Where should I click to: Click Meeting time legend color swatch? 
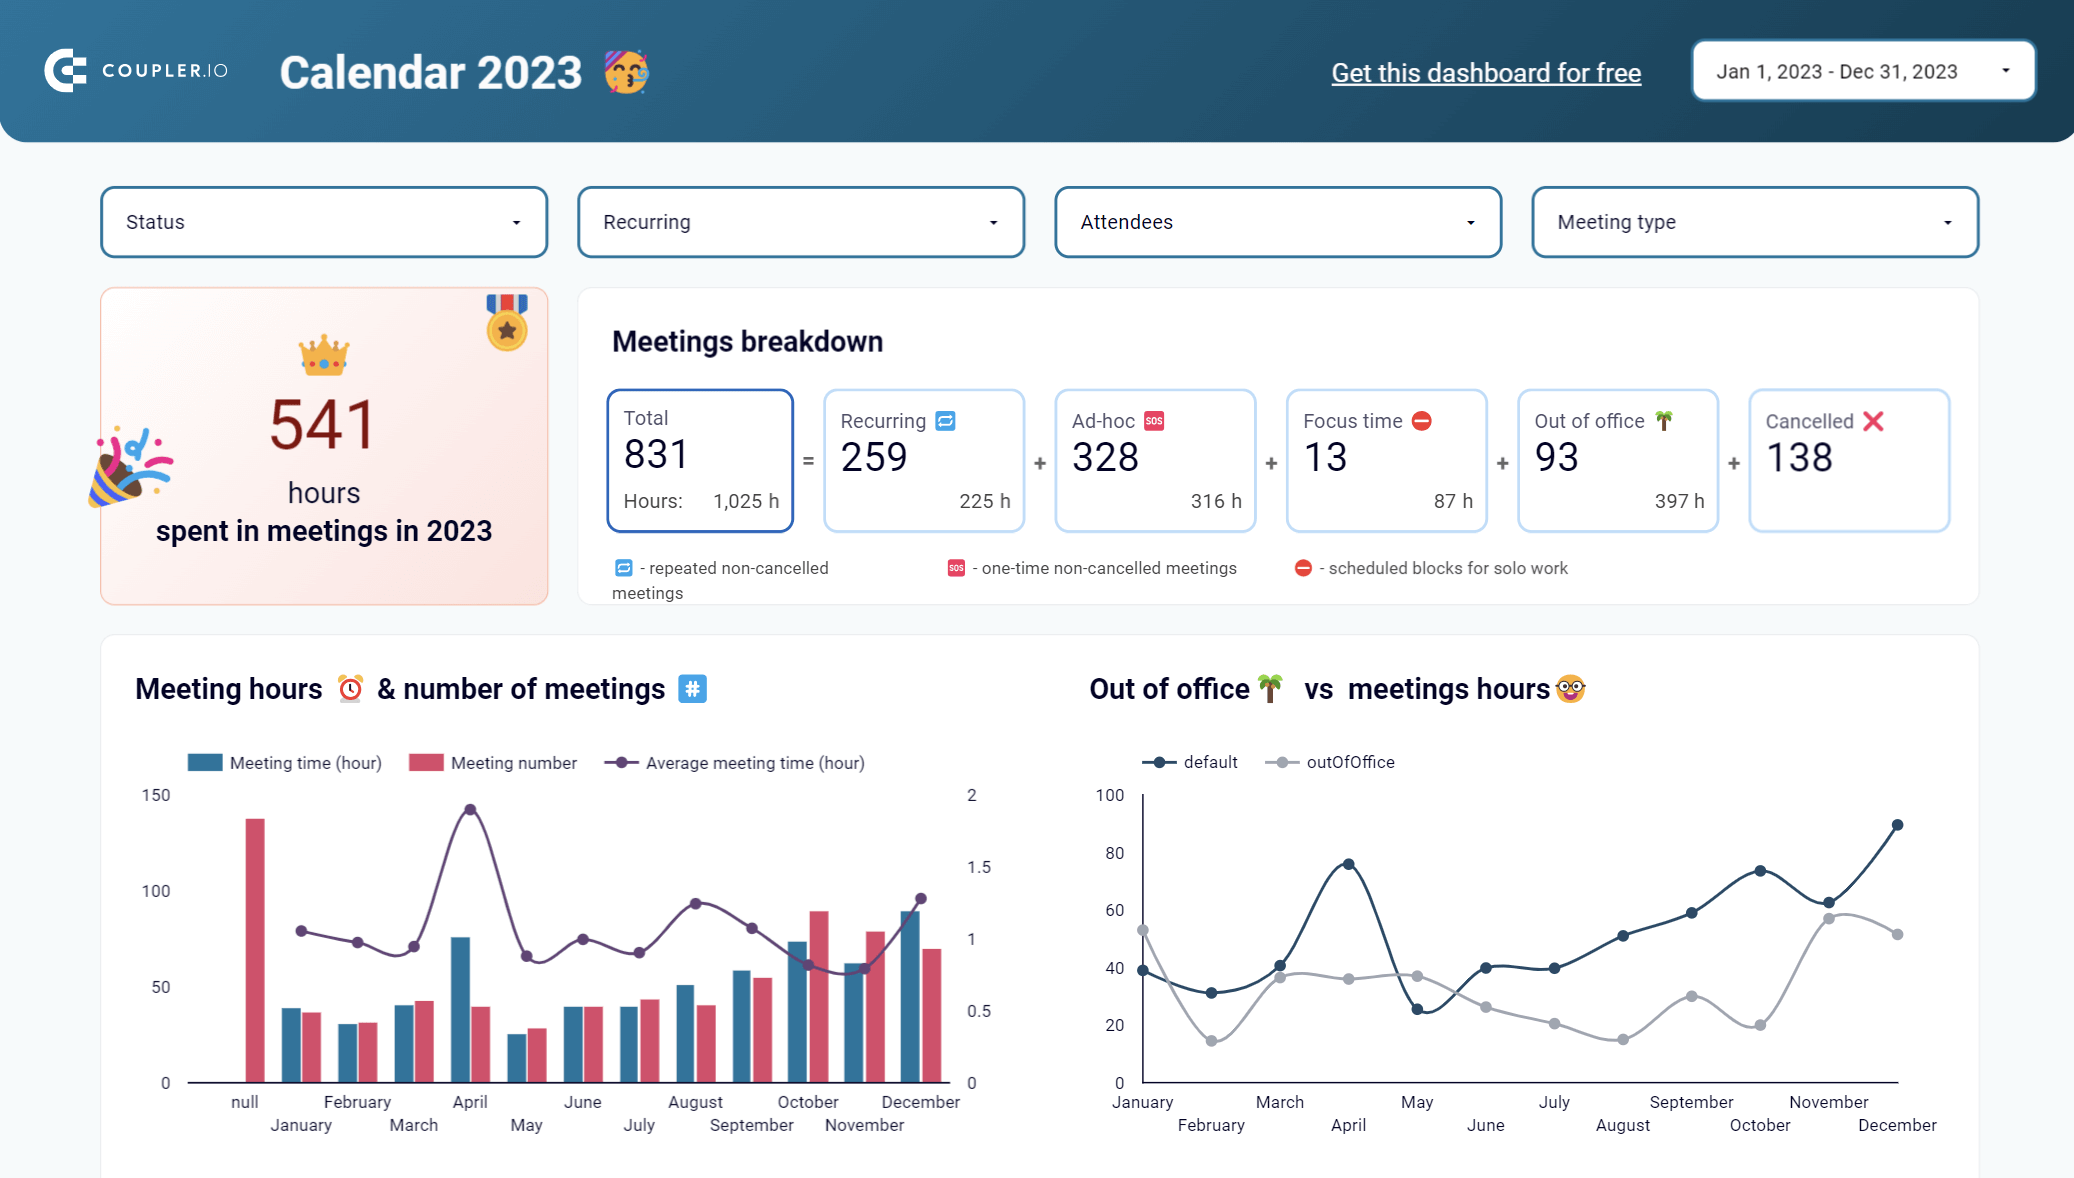205,763
